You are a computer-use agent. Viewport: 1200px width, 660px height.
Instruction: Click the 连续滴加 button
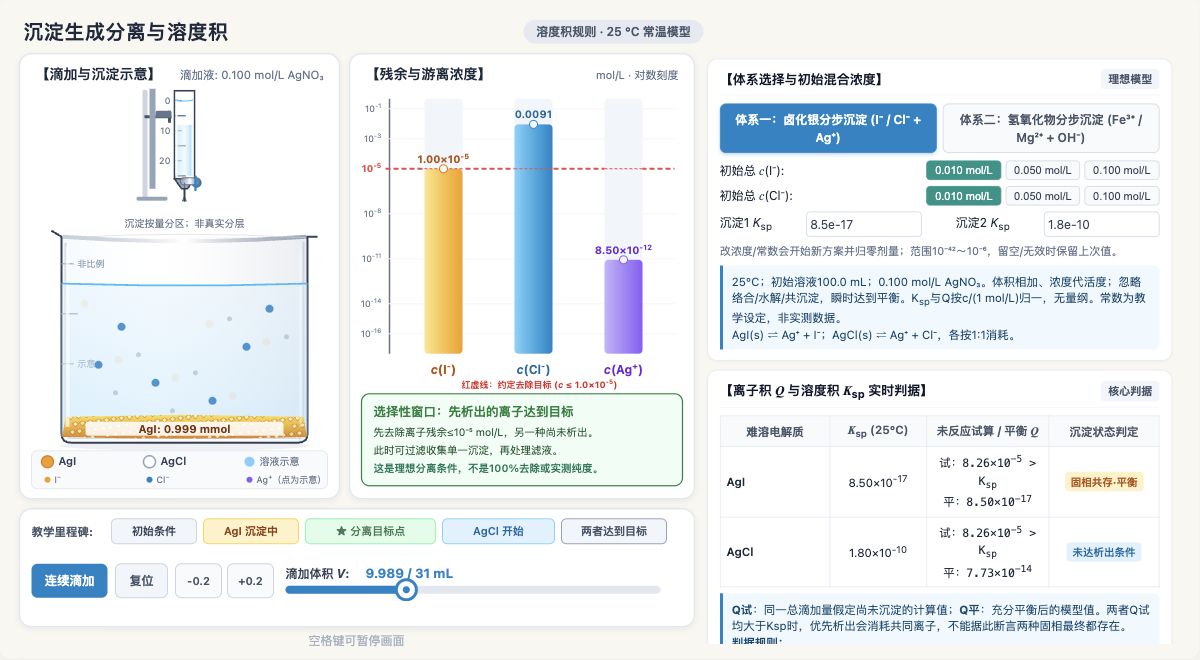69,580
